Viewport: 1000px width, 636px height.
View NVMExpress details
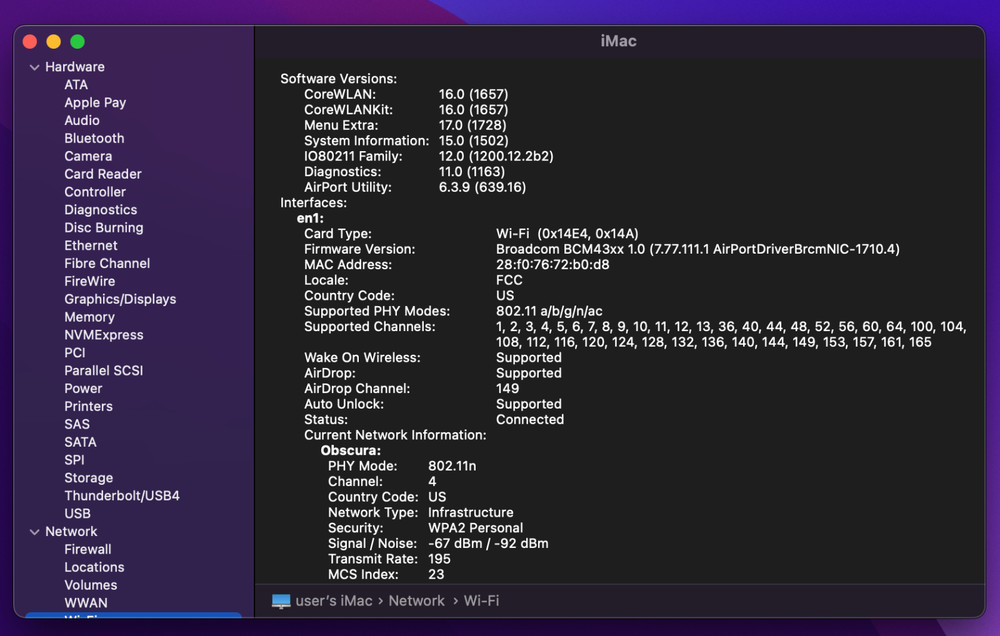coord(104,335)
